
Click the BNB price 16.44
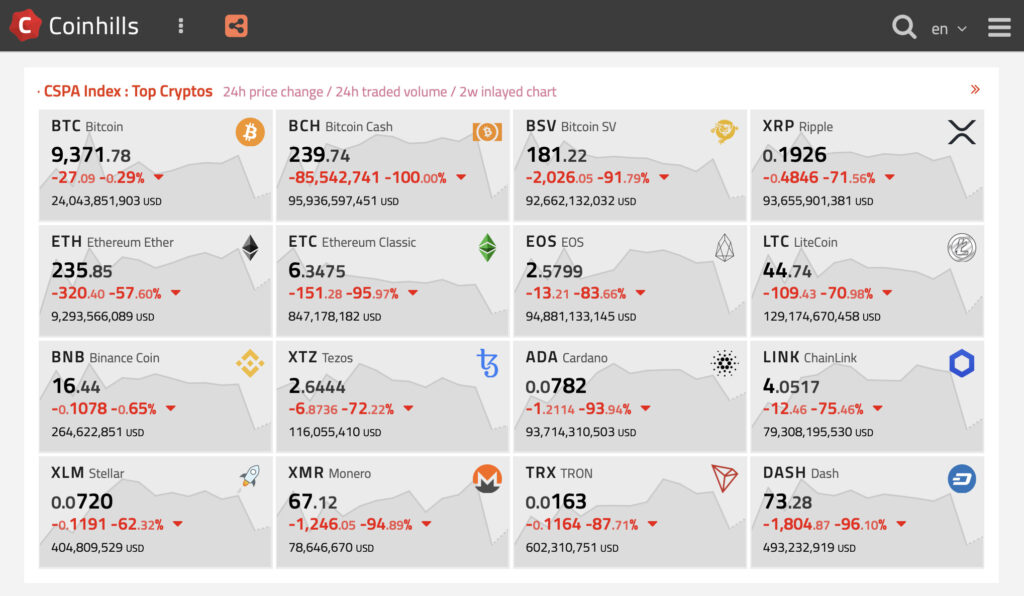pos(76,386)
